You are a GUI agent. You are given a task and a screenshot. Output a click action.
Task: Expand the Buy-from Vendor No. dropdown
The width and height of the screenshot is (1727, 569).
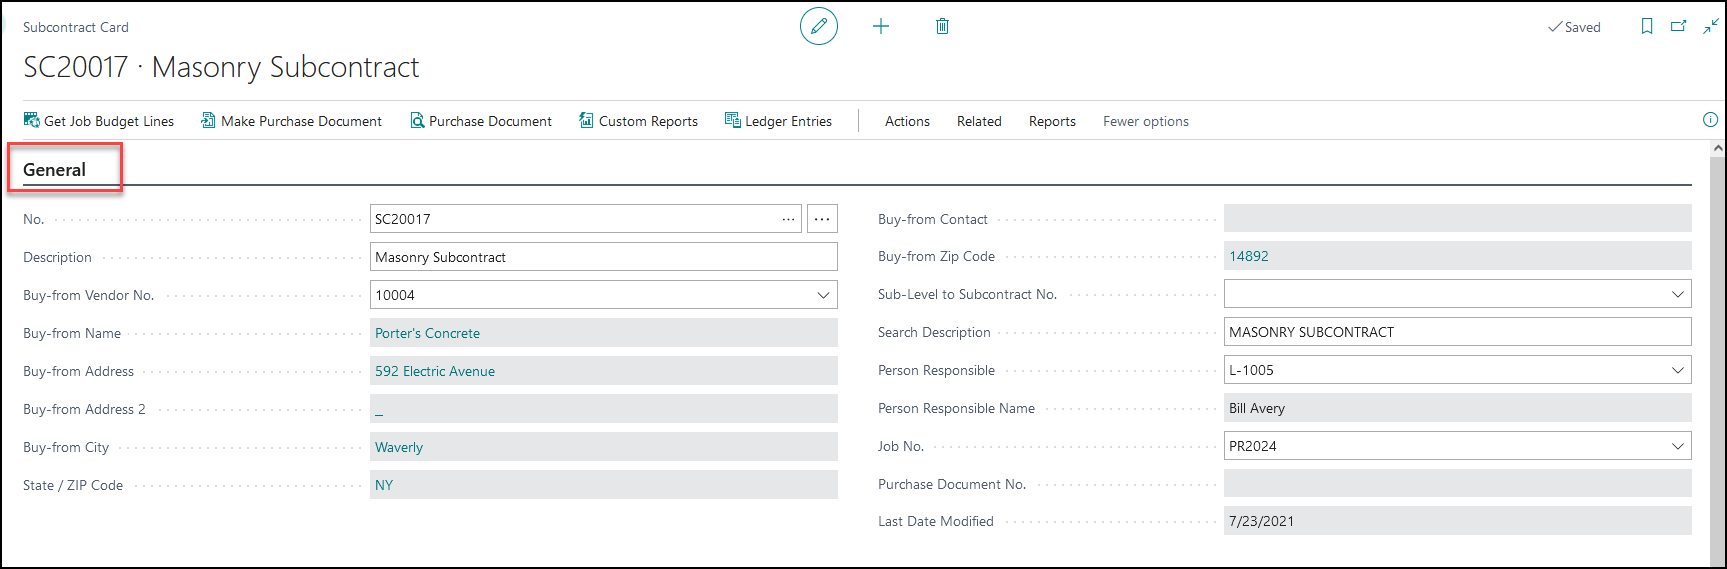tap(823, 295)
